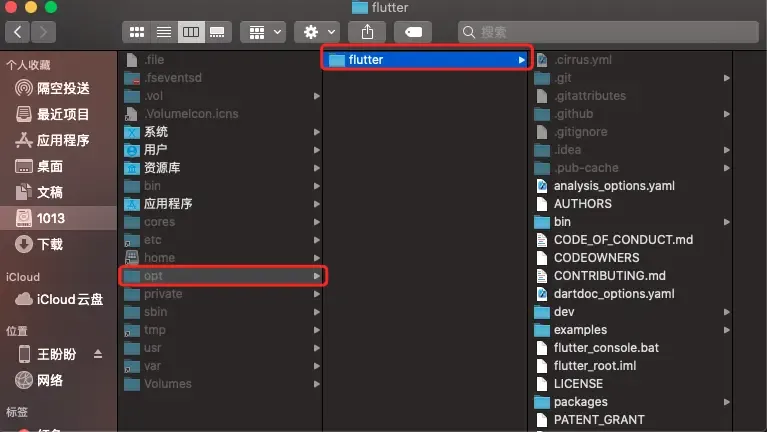
Task: Select CODE_OF_CONDUCT.md file
Action: (631, 240)
